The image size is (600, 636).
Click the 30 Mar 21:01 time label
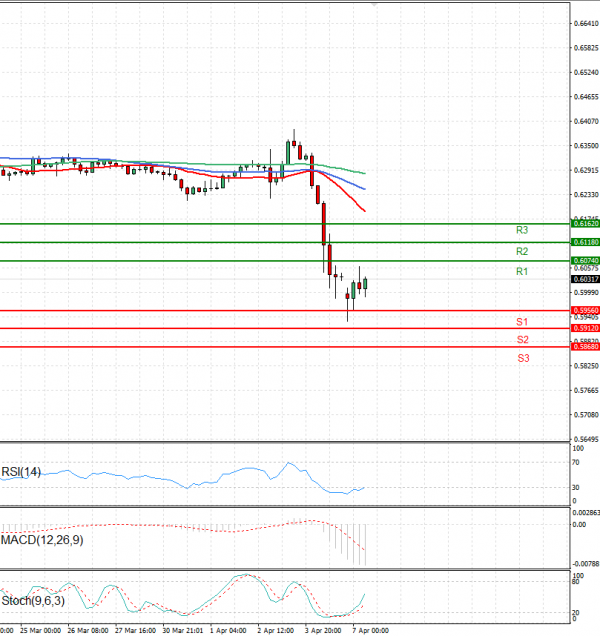coord(183,631)
